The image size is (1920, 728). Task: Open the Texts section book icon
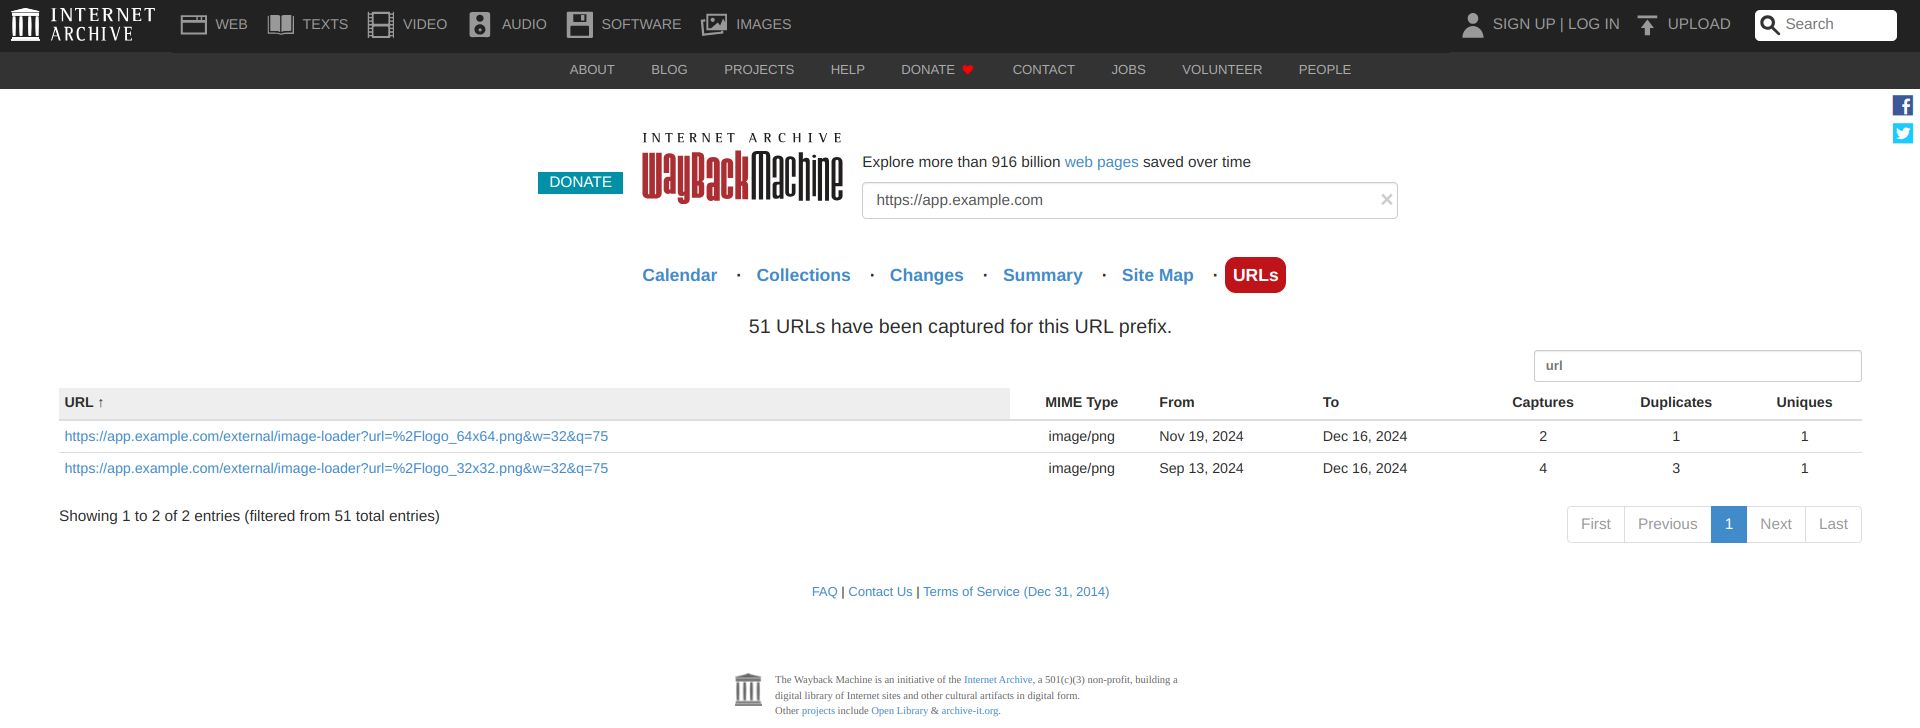click(281, 24)
